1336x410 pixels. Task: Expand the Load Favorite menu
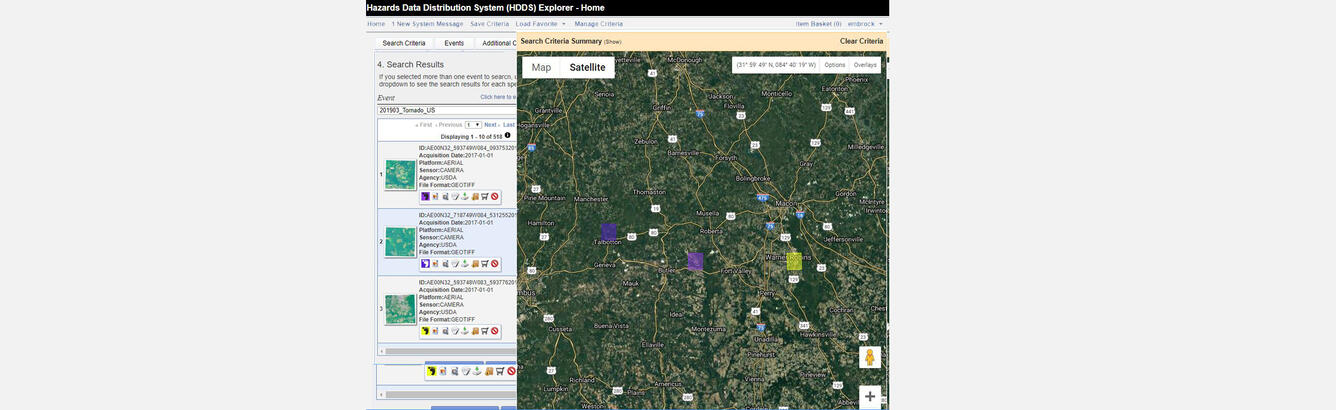click(x=541, y=23)
